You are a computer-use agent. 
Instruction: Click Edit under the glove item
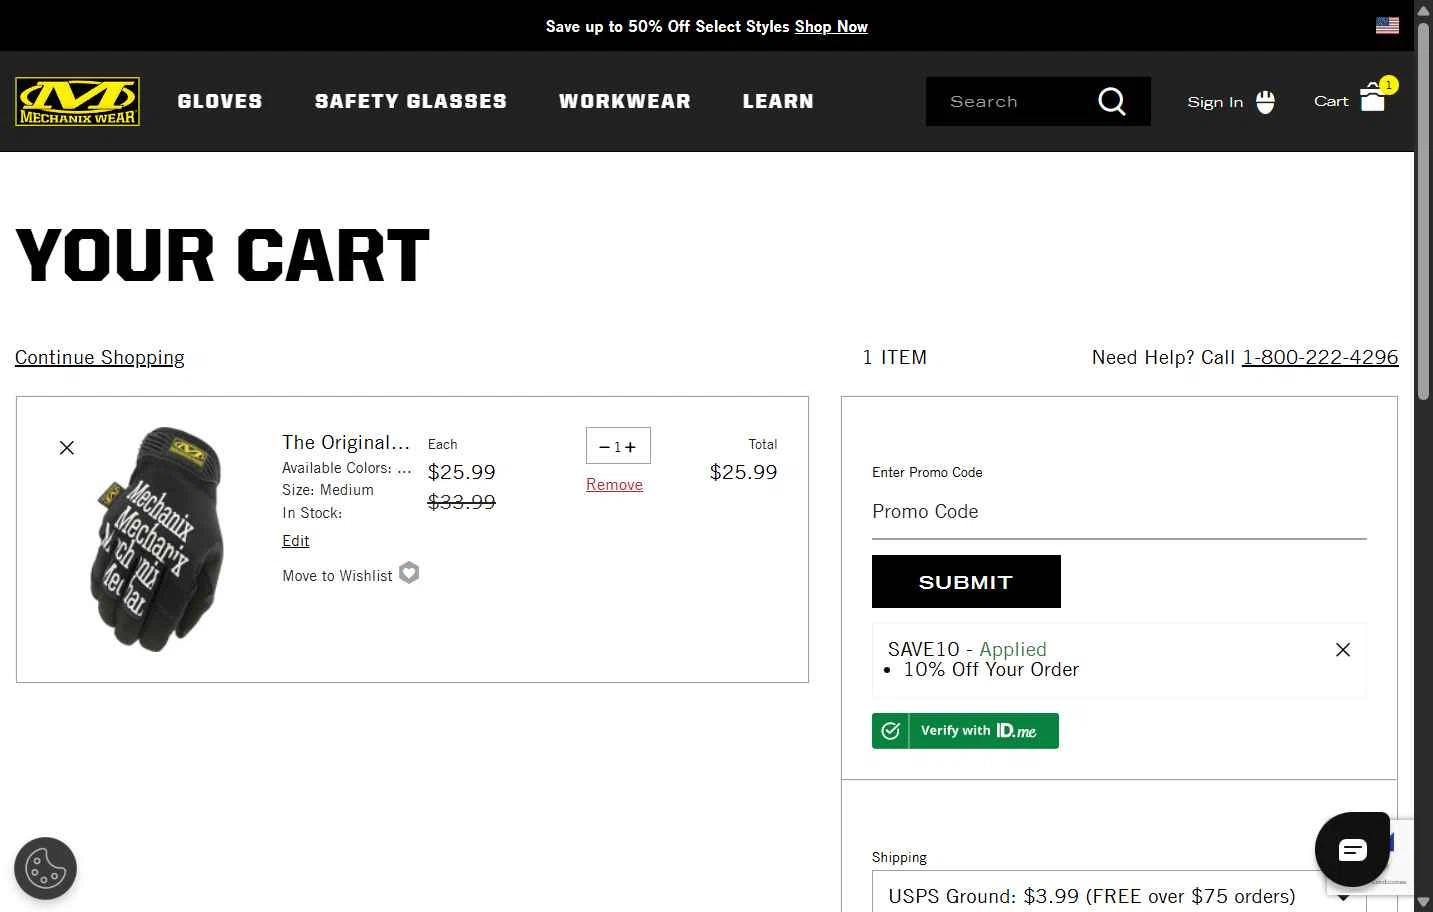296,540
